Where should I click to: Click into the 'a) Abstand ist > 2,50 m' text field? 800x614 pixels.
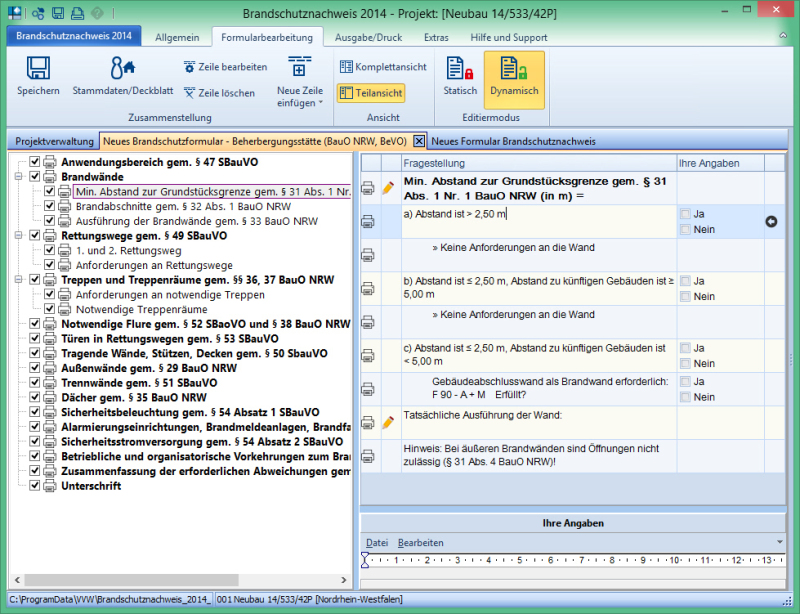point(539,222)
